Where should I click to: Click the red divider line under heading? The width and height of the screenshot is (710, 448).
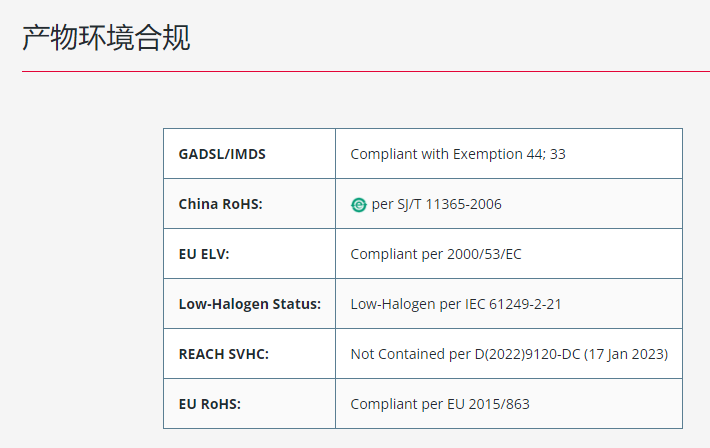pos(366,71)
